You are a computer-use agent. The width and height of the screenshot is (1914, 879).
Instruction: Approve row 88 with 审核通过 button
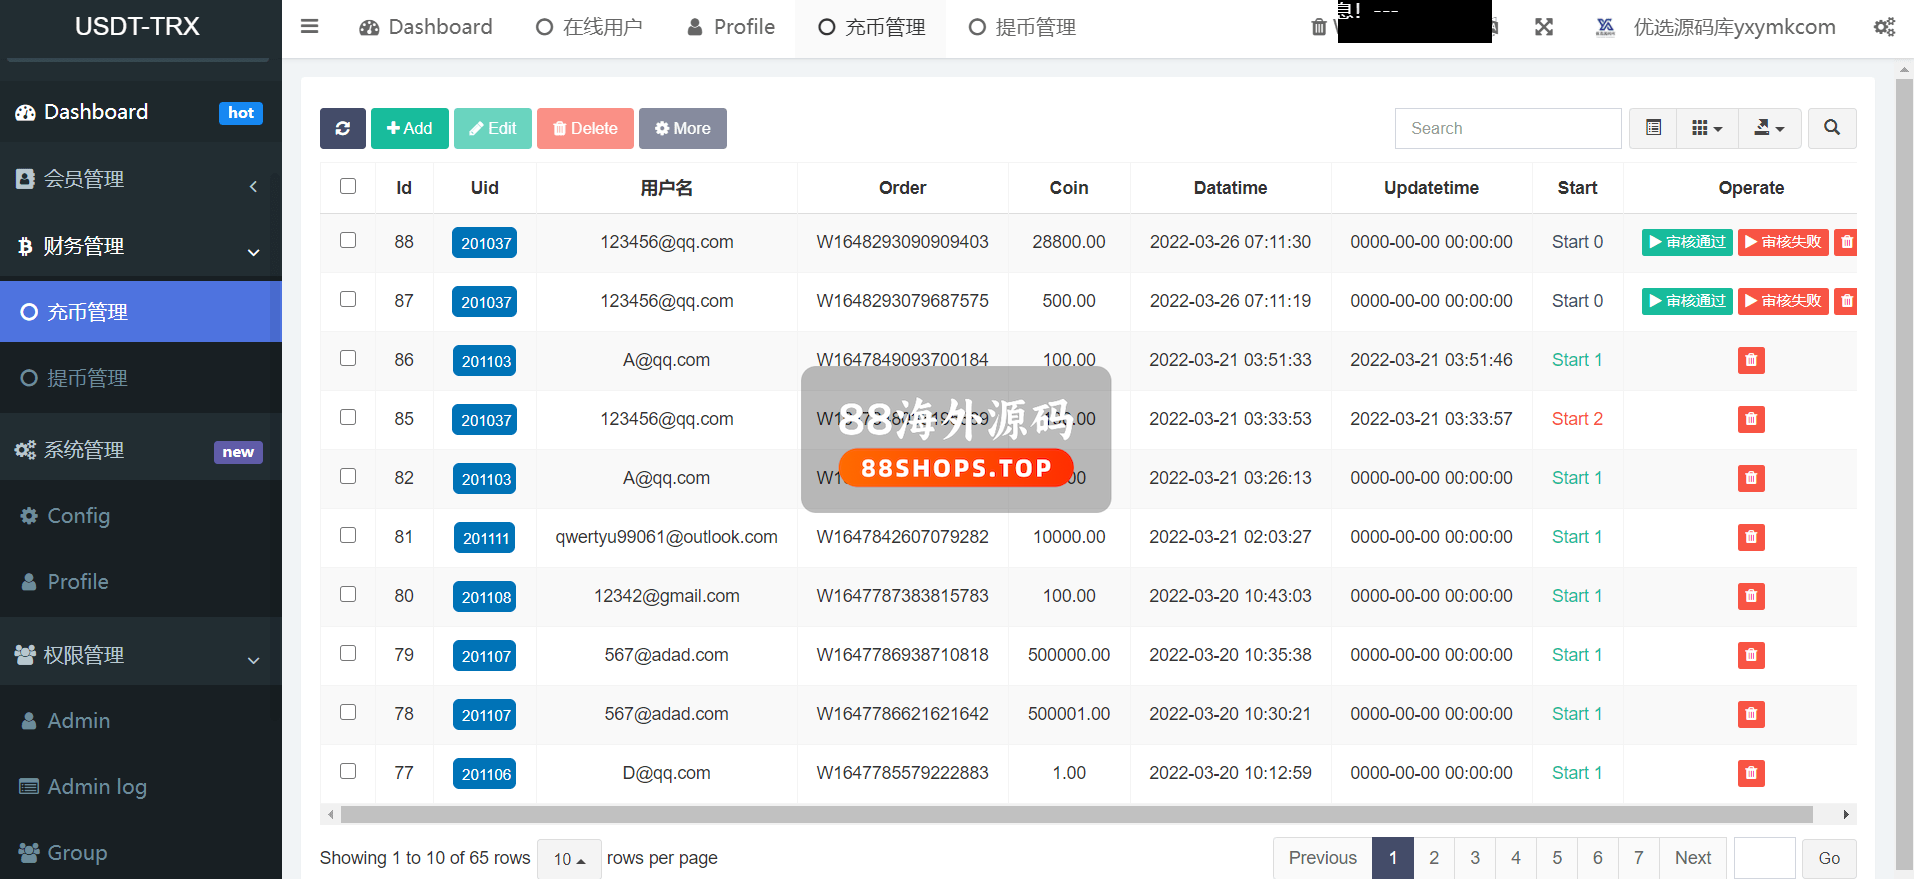pos(1686,242)
